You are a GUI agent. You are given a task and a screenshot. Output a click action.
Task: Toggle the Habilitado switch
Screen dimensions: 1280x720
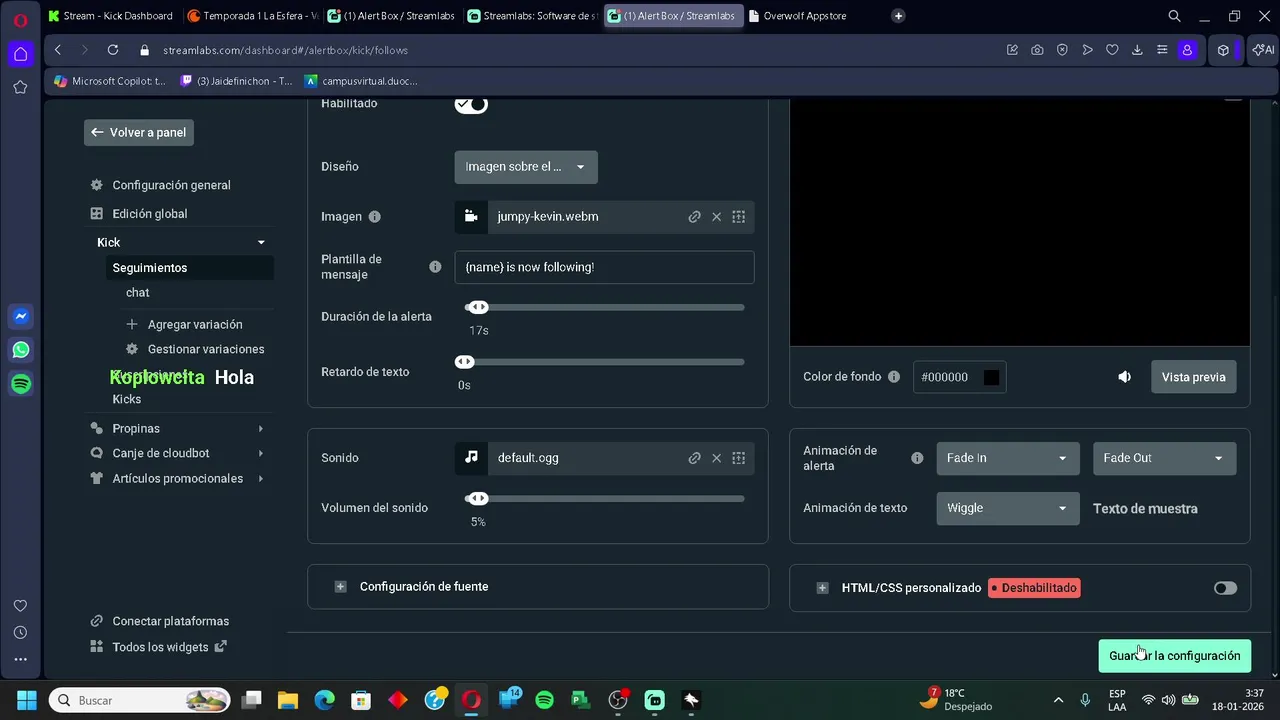pyautogui.click(x=471, y=104)
